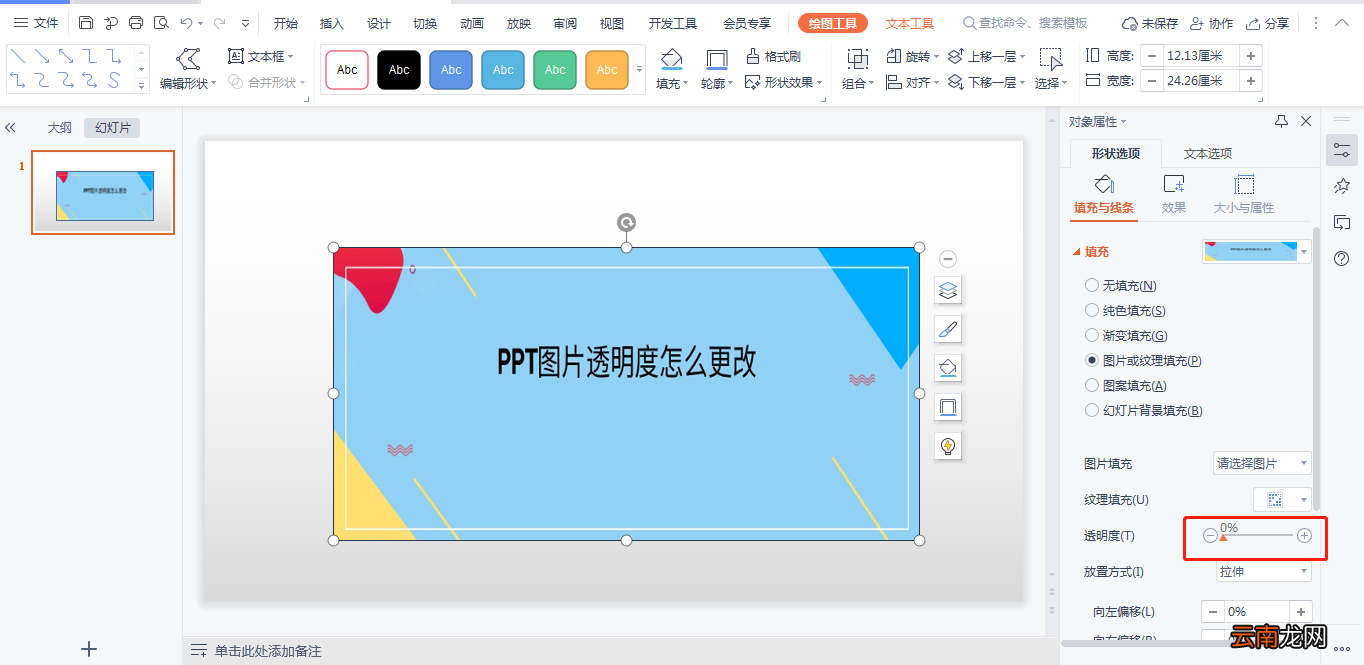Click the 格式刷 format painter
The height and width of the screenshot is (665, 1364).
click(774, 57)
